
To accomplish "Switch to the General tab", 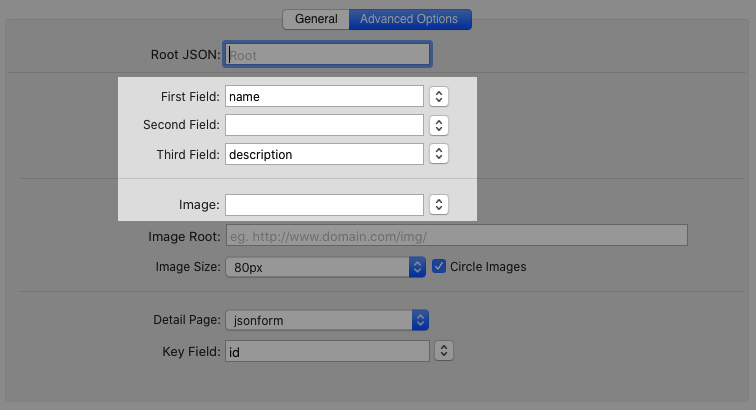I will point(315,19).
